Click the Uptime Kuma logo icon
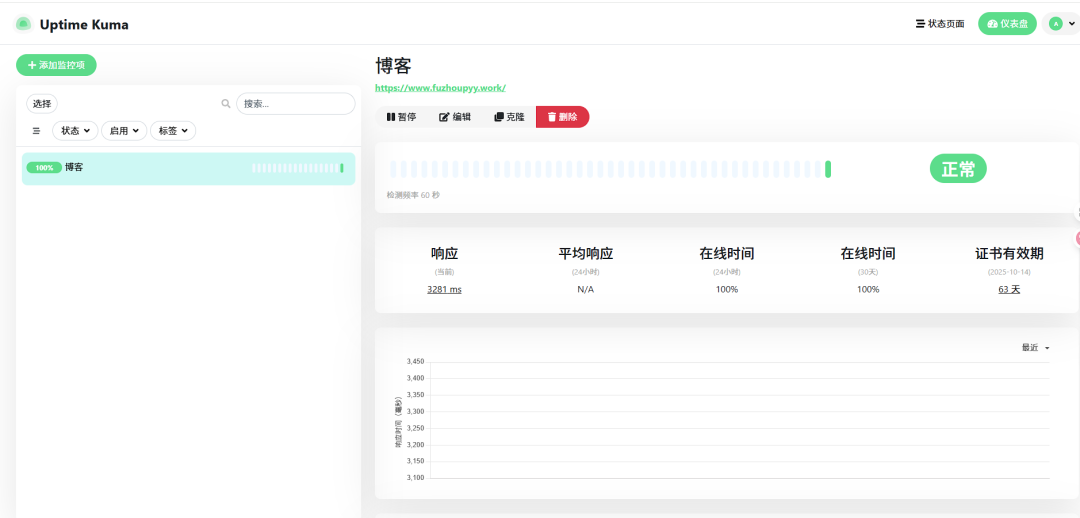The width and height of the screenshot is (1080, 518). [x=23, y=24]
